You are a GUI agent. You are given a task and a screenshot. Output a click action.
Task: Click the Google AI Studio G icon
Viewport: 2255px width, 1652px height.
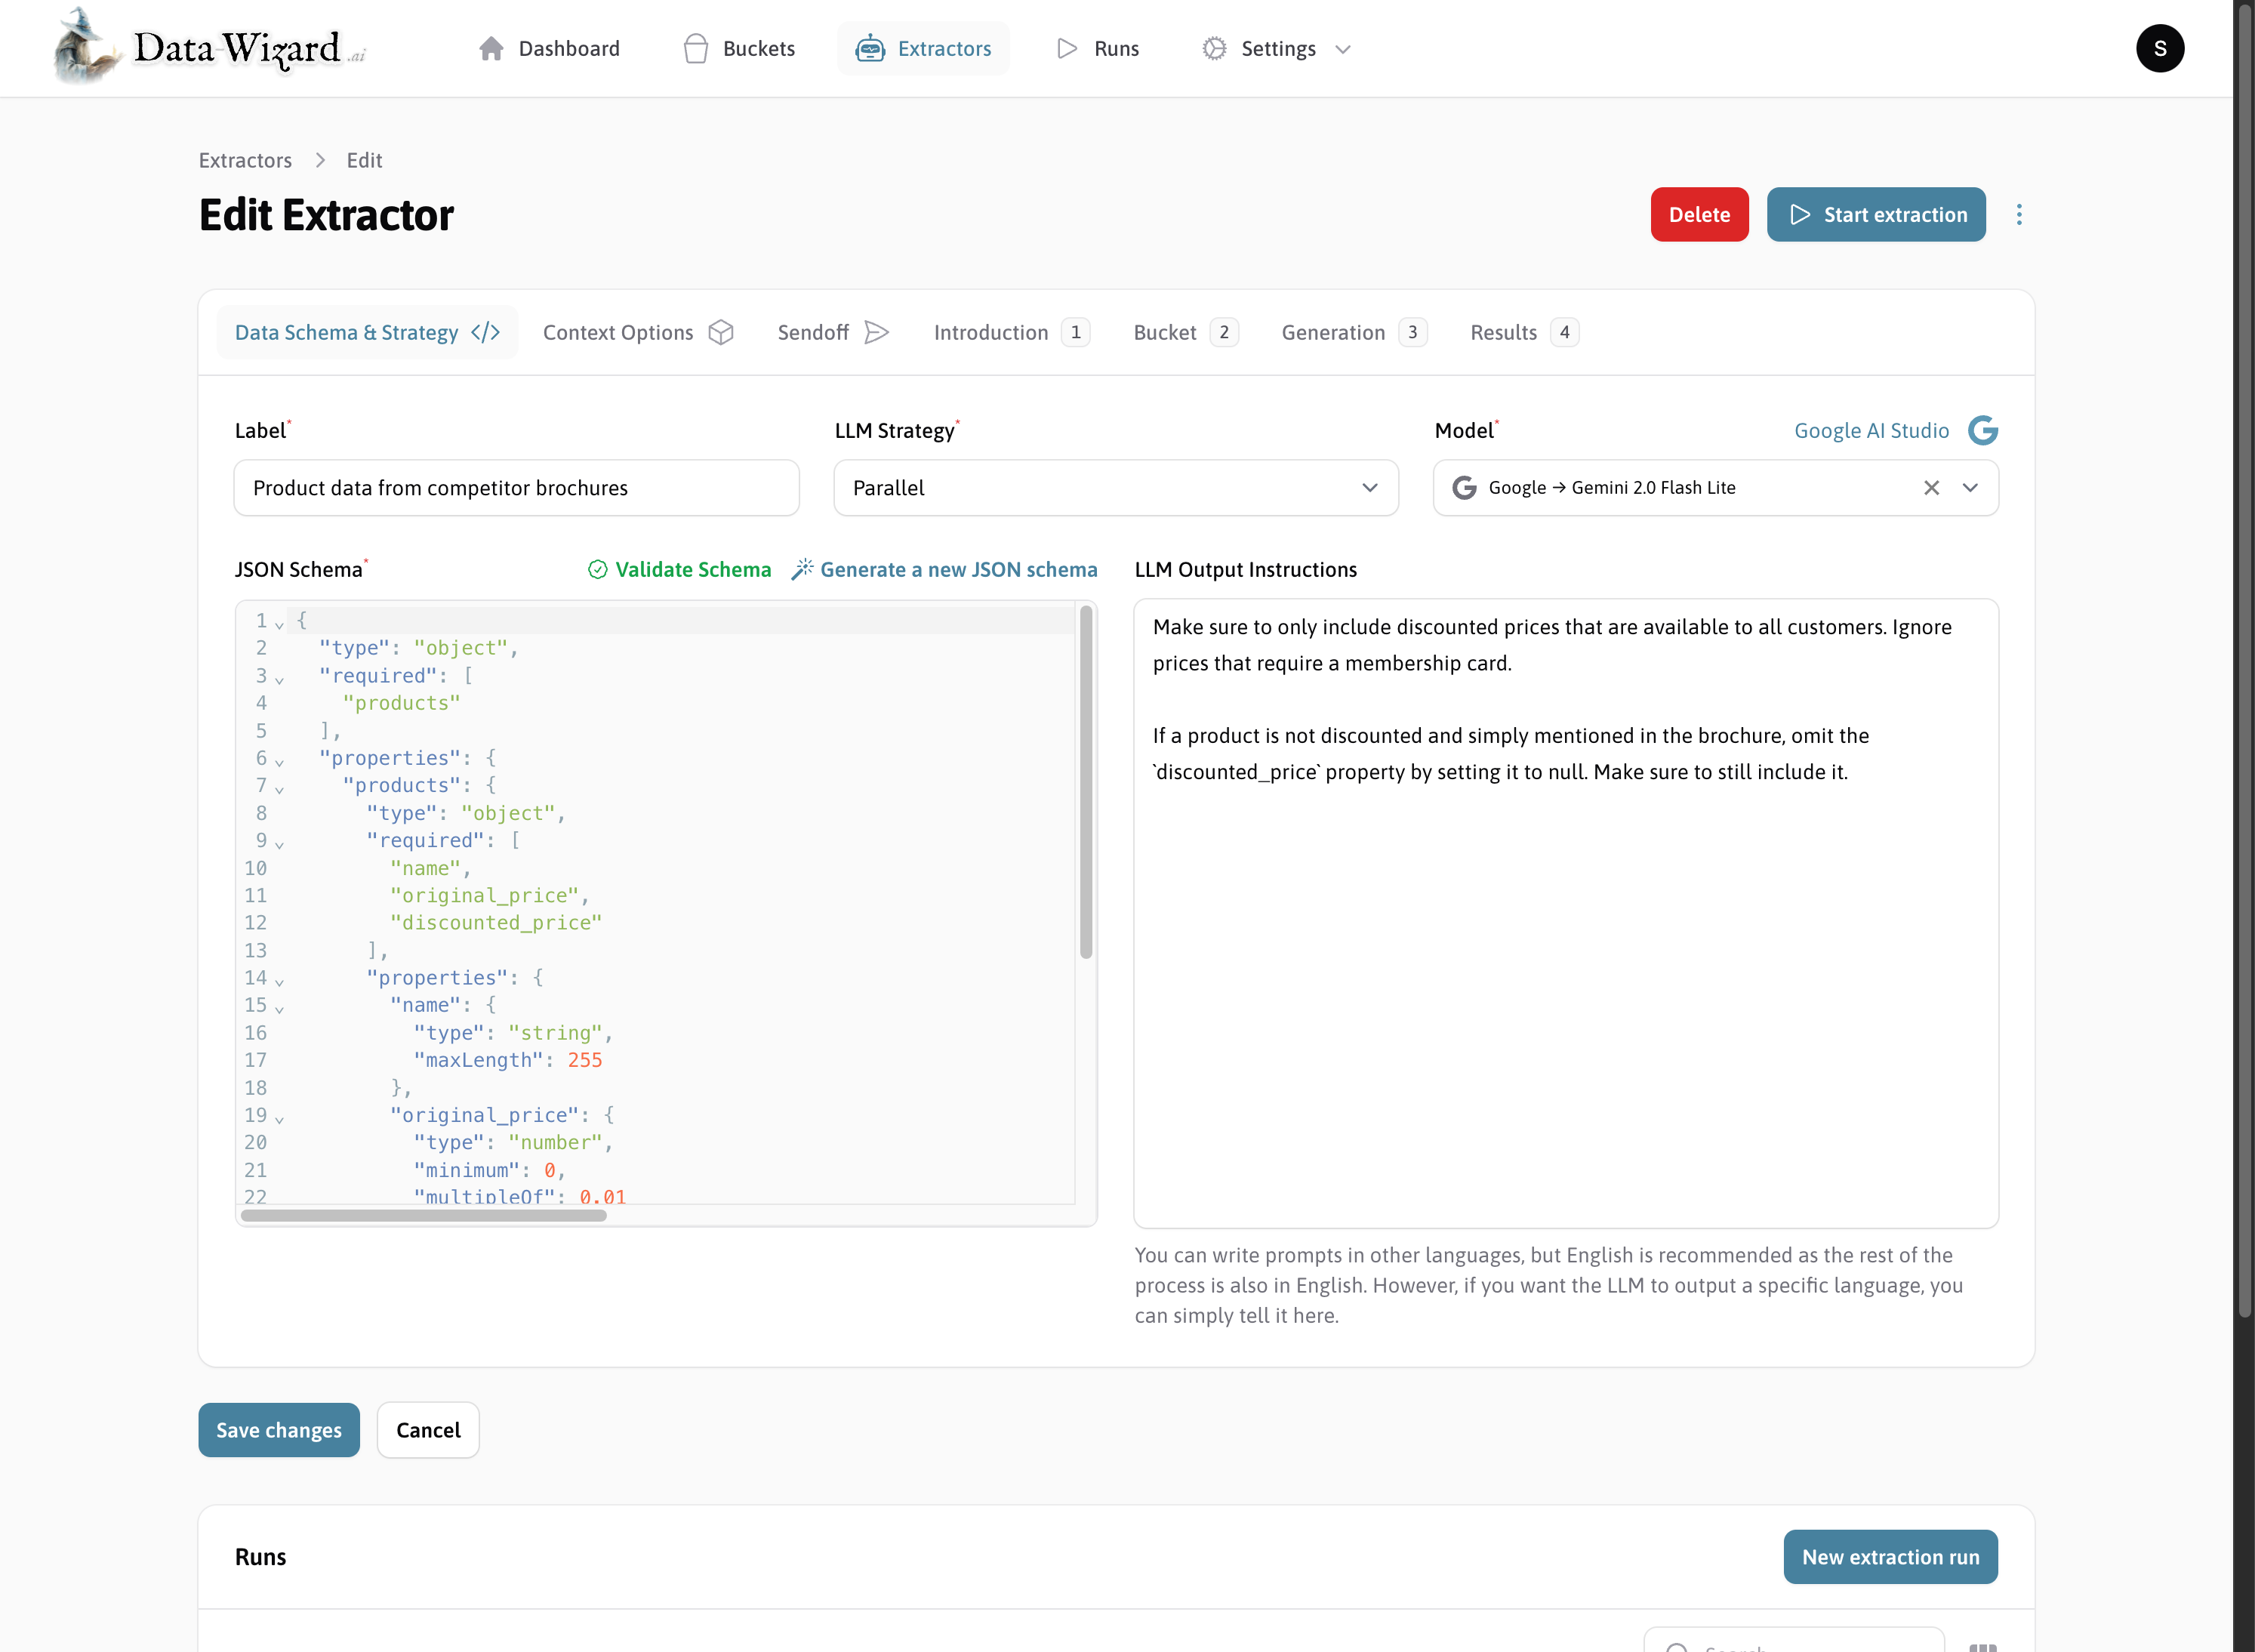(x=1984, y=430)
